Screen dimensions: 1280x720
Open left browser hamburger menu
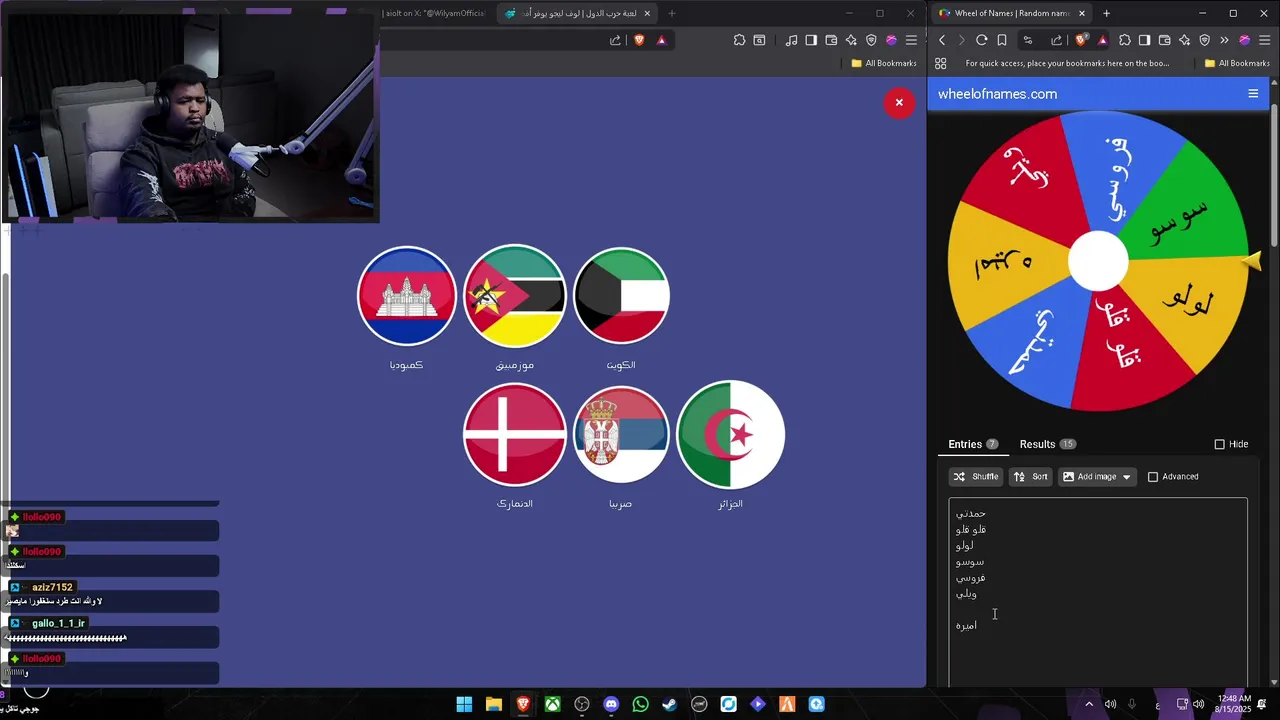[911, 40]
